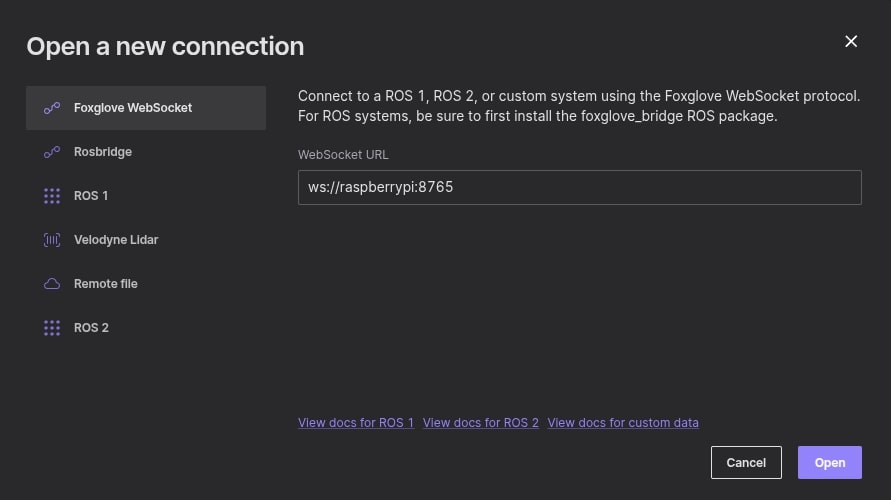Follow the View docs for ROS 2 link
Image resolution: width=891 pixels, height=500 pixels.
click(x=481, y=423)
